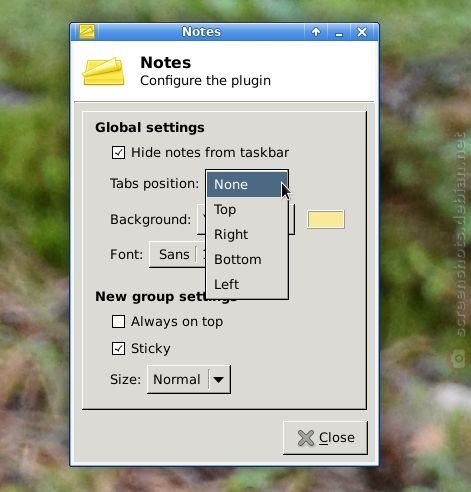Open the Font selector showing Sans
The height and width of the screenshot is (492, 471).
177,254
